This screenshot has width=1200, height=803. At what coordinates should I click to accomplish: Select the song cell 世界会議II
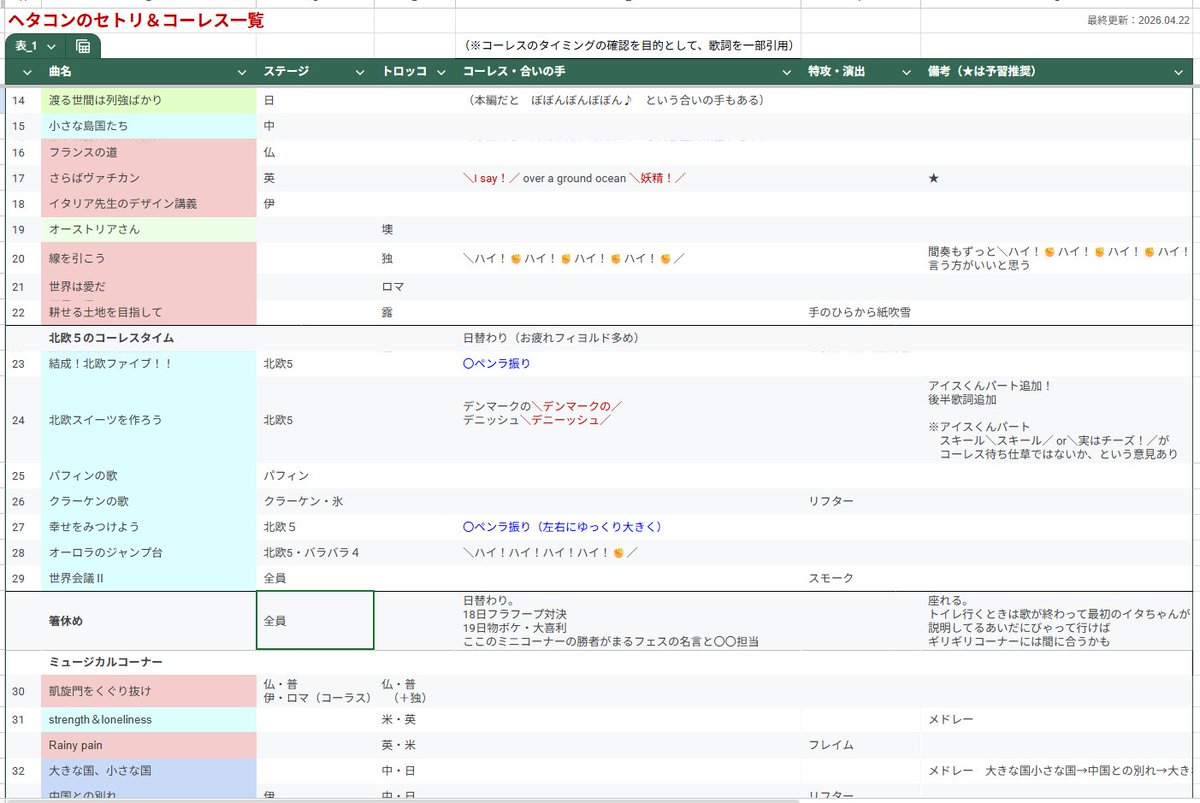coord(149,579)
